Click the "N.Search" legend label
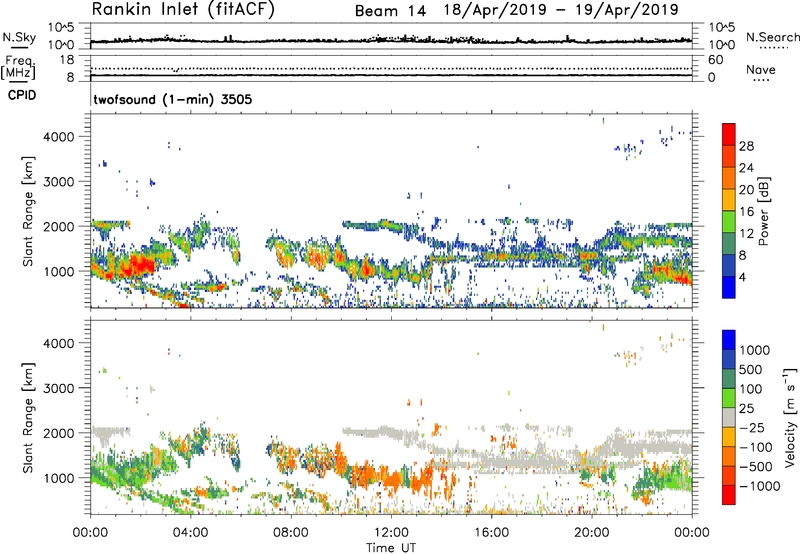The height and width of the screenshot is (554, 800). pos(772,37)
